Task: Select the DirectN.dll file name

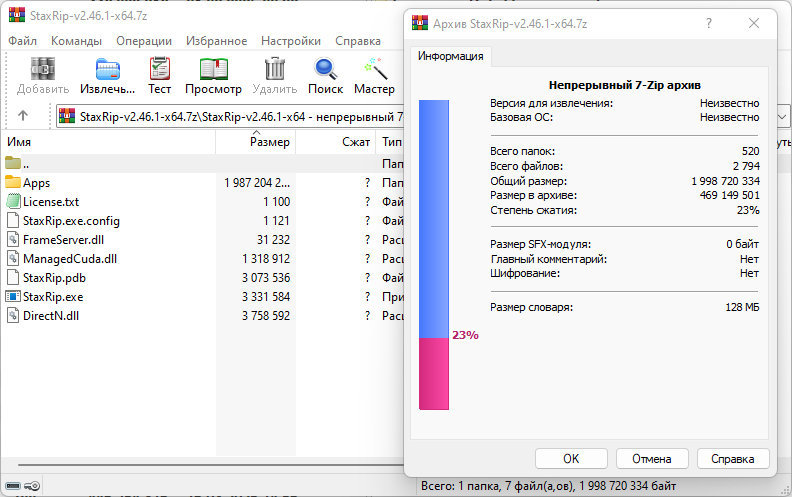Action: (51, 316)
